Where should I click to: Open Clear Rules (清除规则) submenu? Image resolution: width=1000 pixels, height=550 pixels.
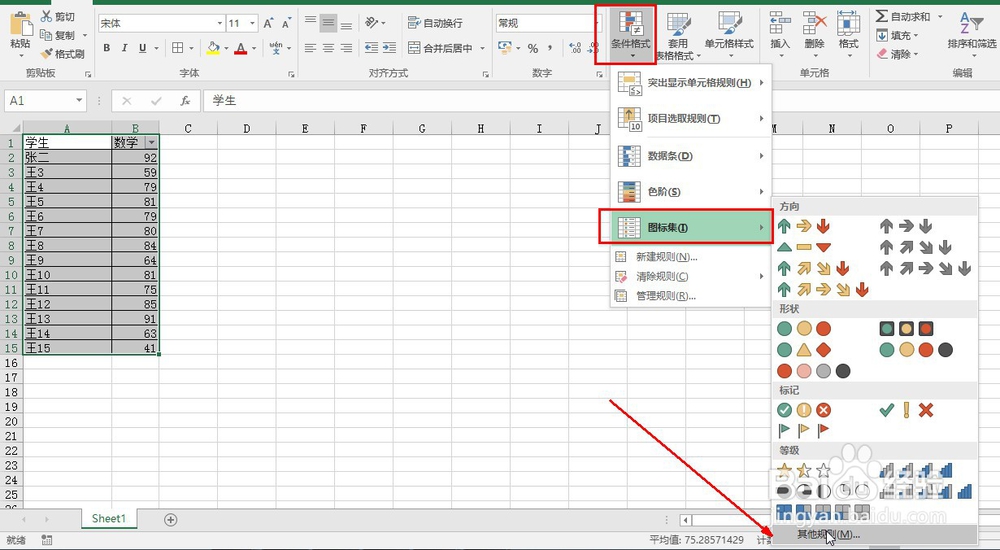coord(691,276)
